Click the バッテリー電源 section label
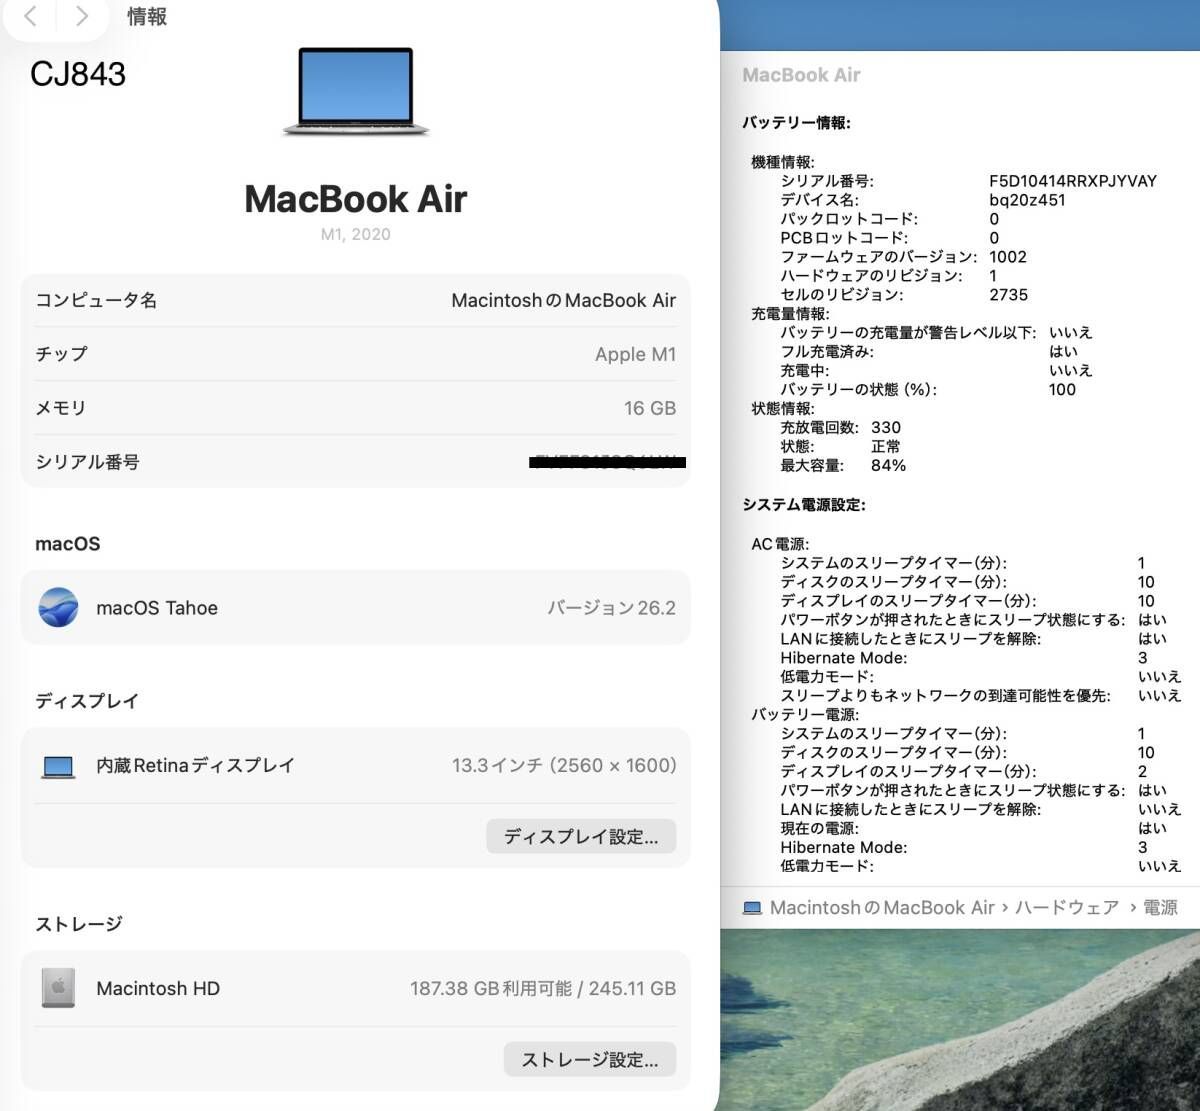The image size is (1200, 1111). tap(805, 715)
